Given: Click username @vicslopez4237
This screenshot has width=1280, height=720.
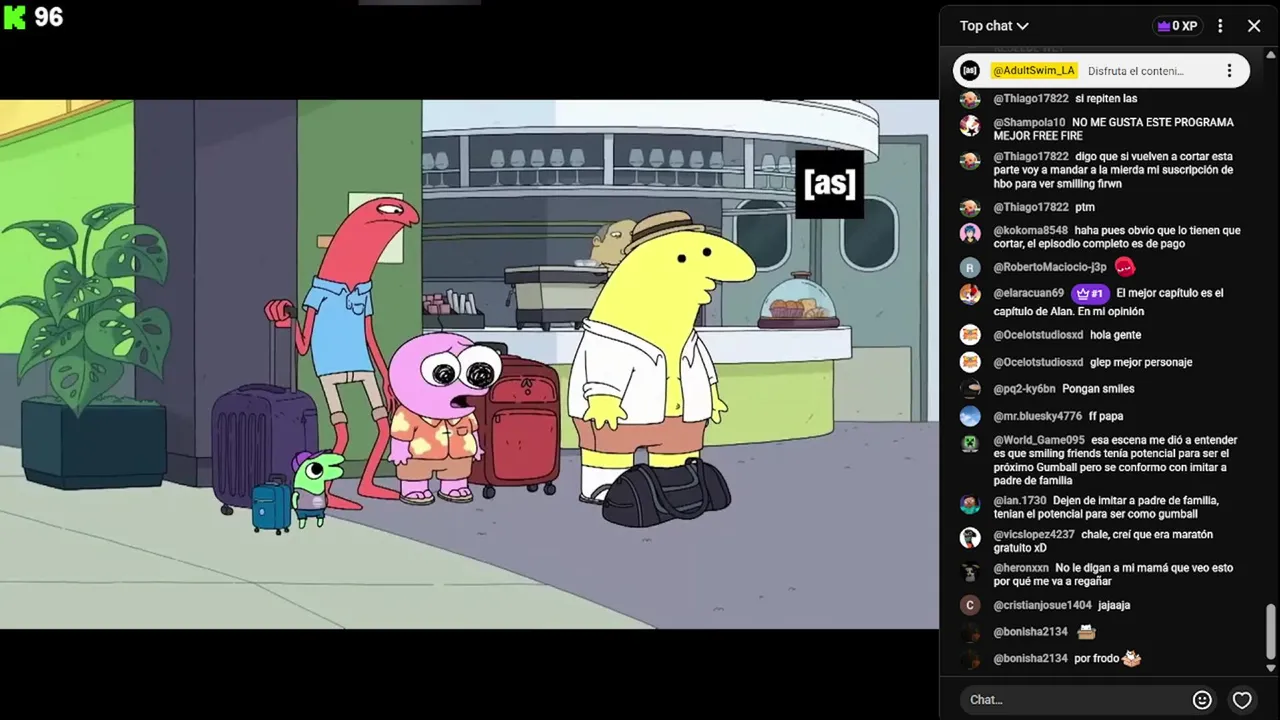Looking at the screenshot, I should [x=1034, y=535].
